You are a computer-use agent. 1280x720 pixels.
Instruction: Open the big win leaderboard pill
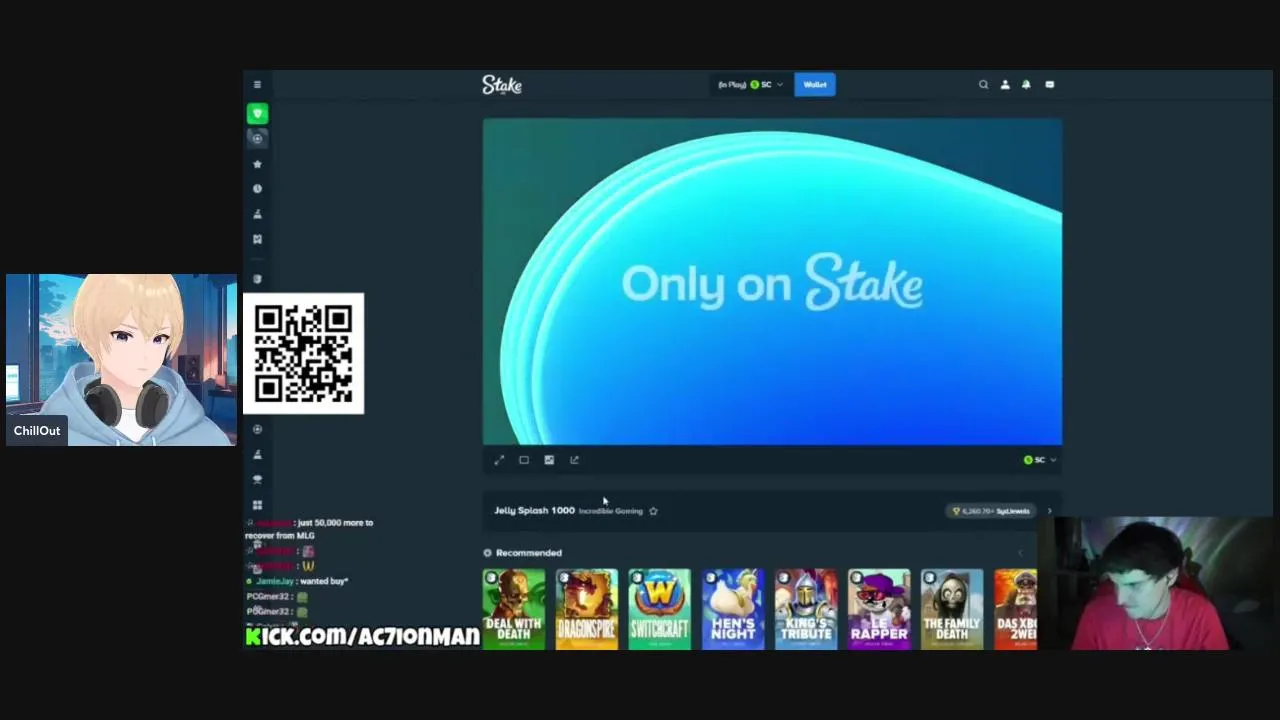[992, 511]
